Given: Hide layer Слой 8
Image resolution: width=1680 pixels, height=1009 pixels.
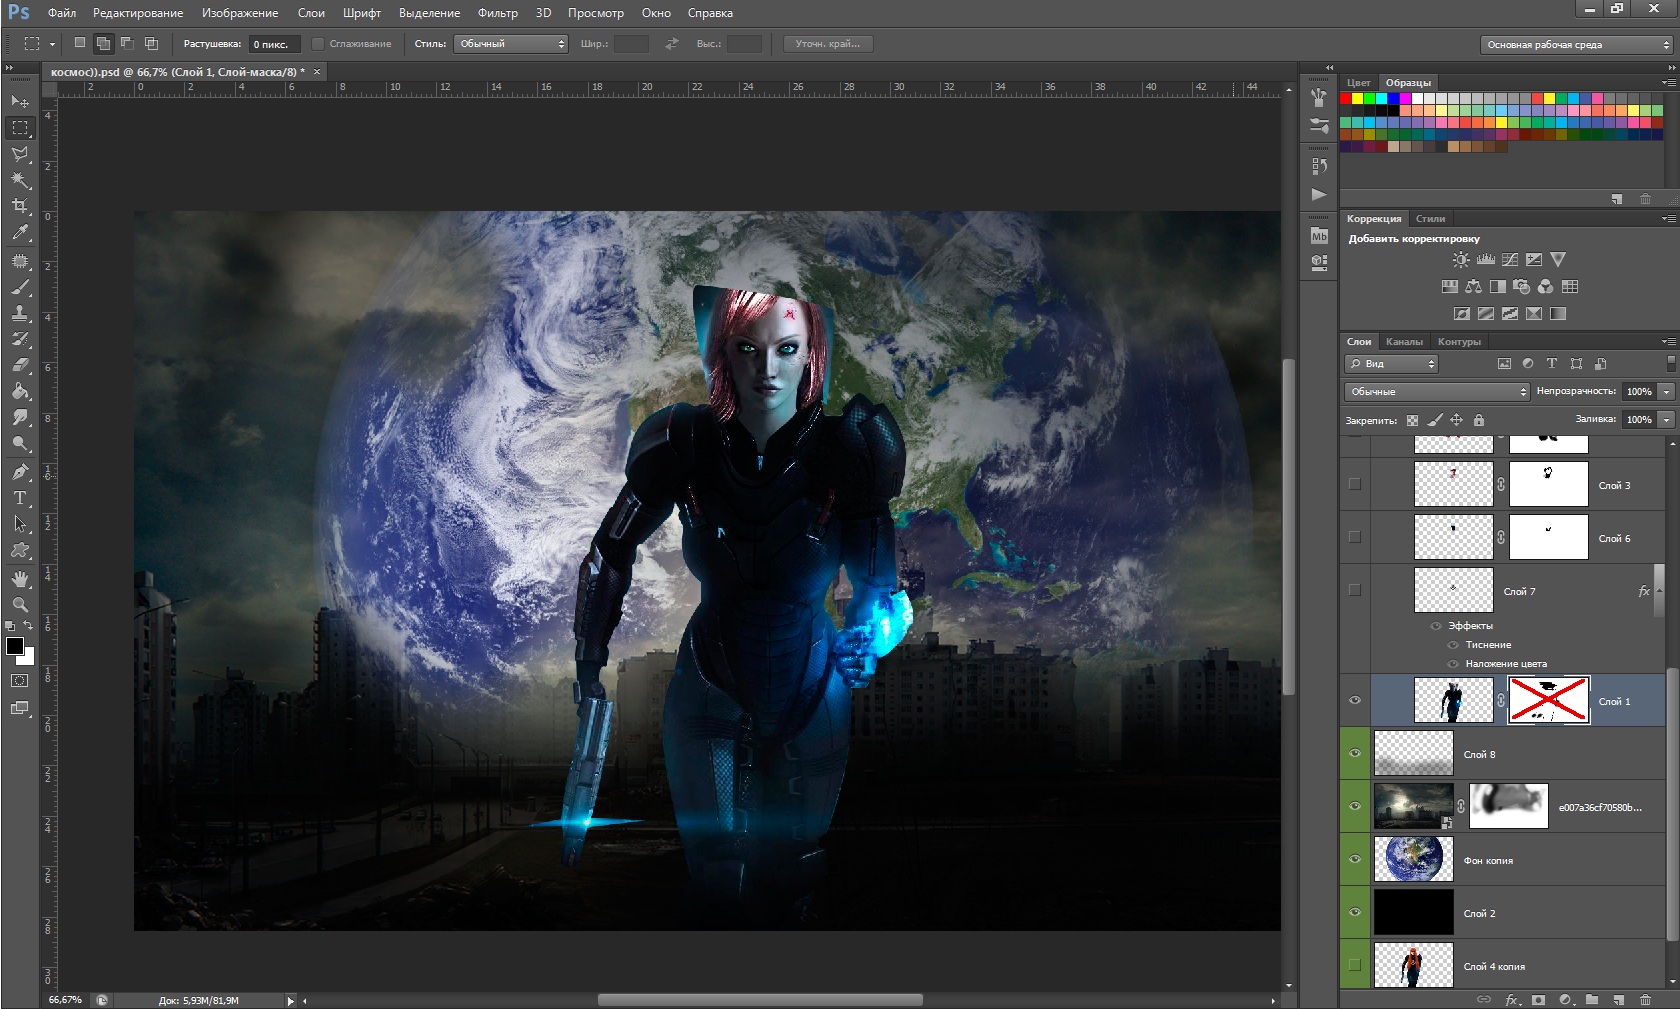Looking at the screenshot, I should coord(1355,753).
